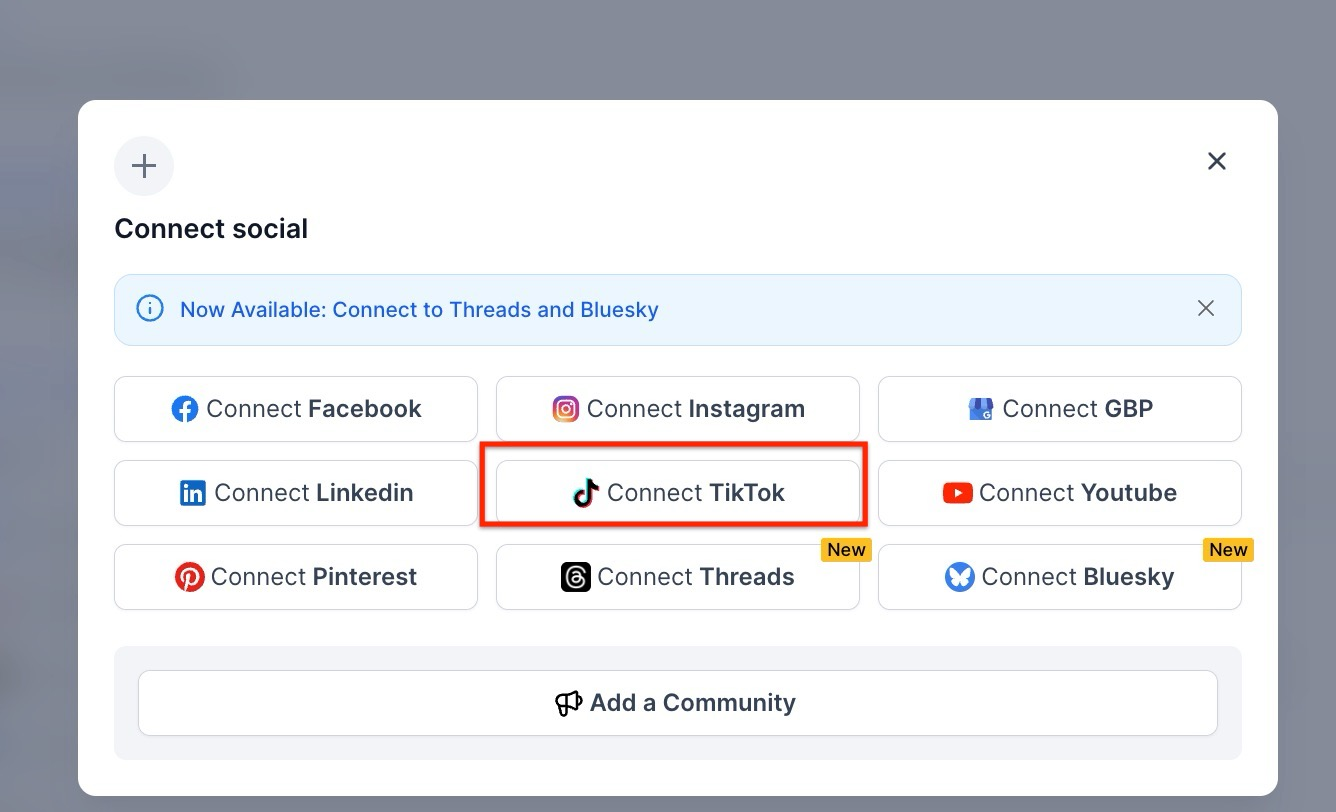This screenshot has height=812, width=1336.
Task: Click the New badge on Connect Threads
Action: 846,550
